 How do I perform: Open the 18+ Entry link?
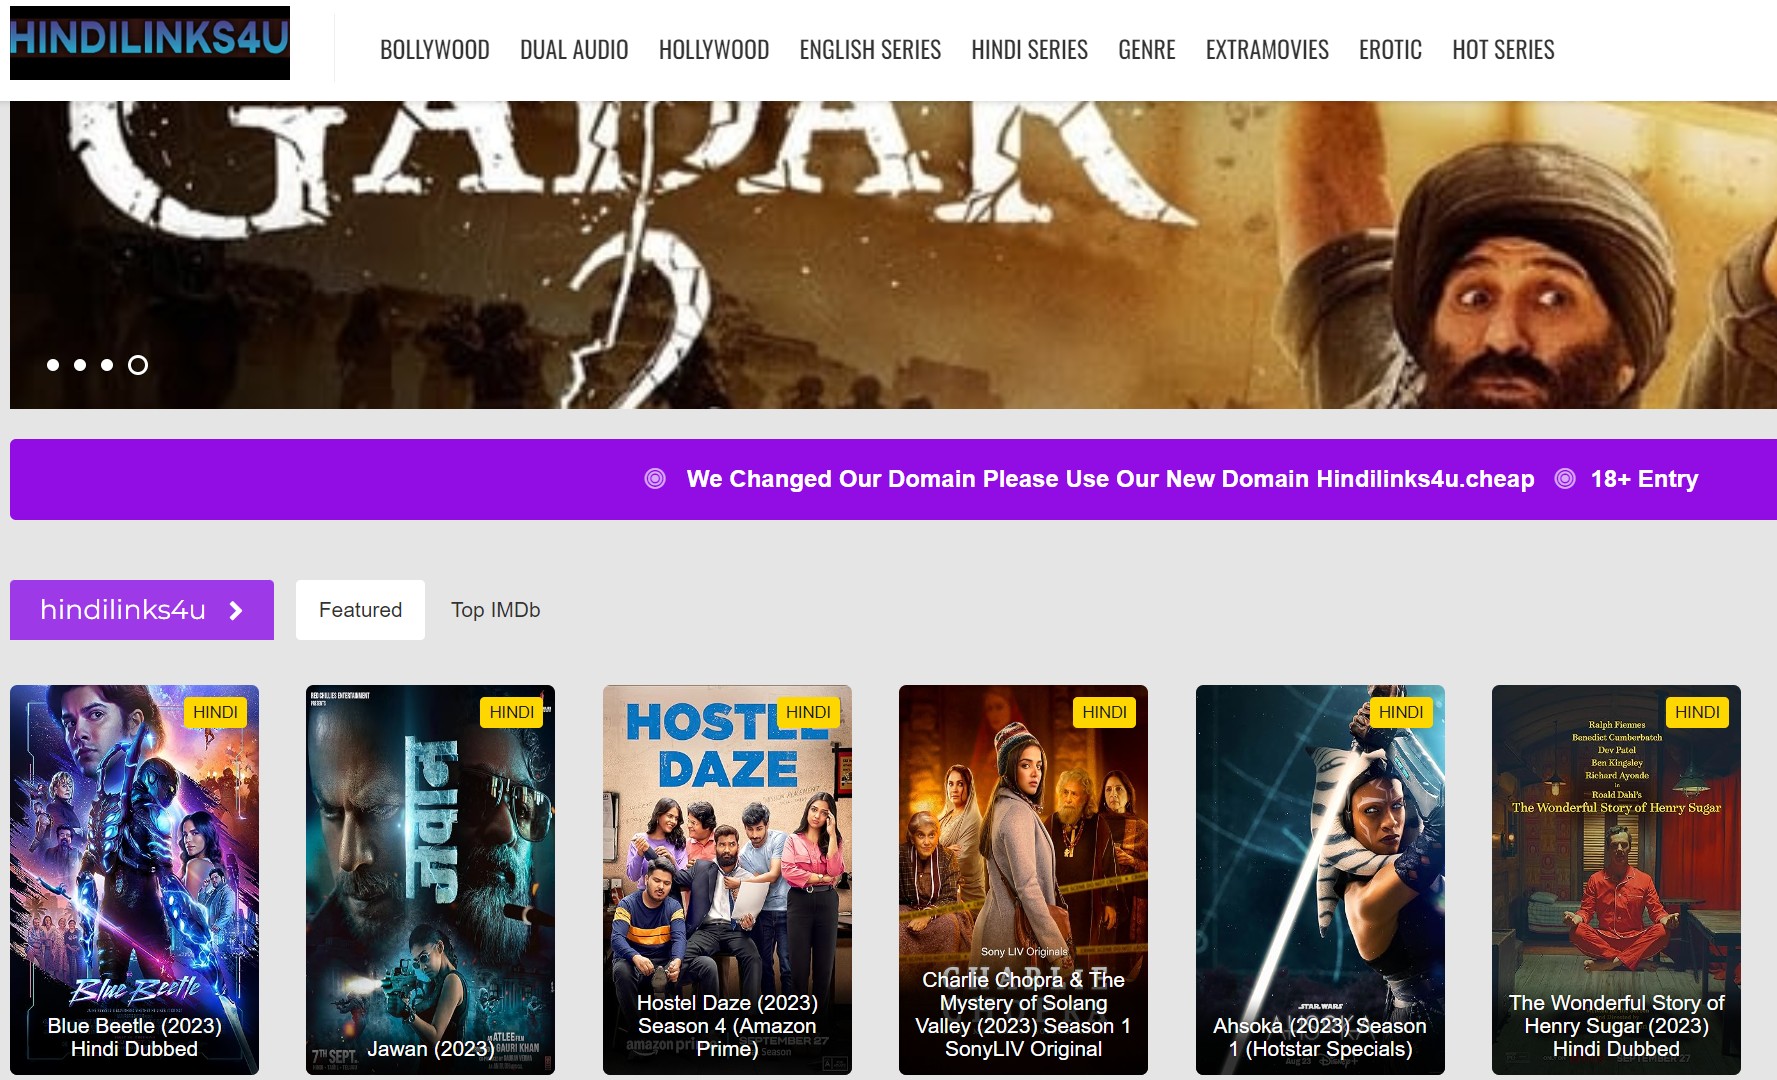tap(1644, 479)
